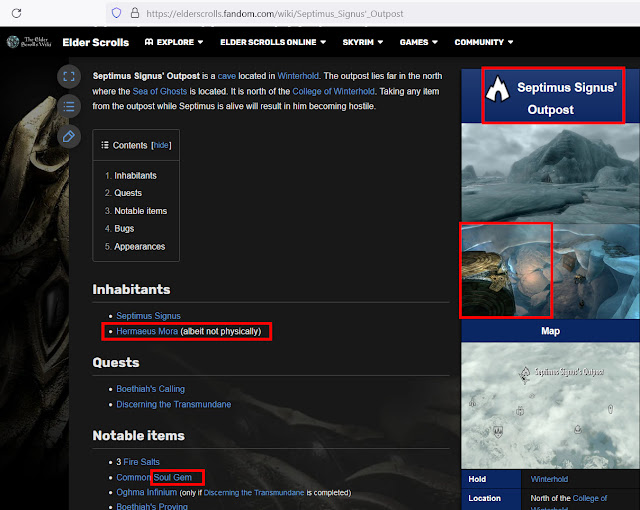The width and height of the screenshot is (640, 510).
Task: View right interior cave image
Action: pyautogui.click(x=596, y=271)
